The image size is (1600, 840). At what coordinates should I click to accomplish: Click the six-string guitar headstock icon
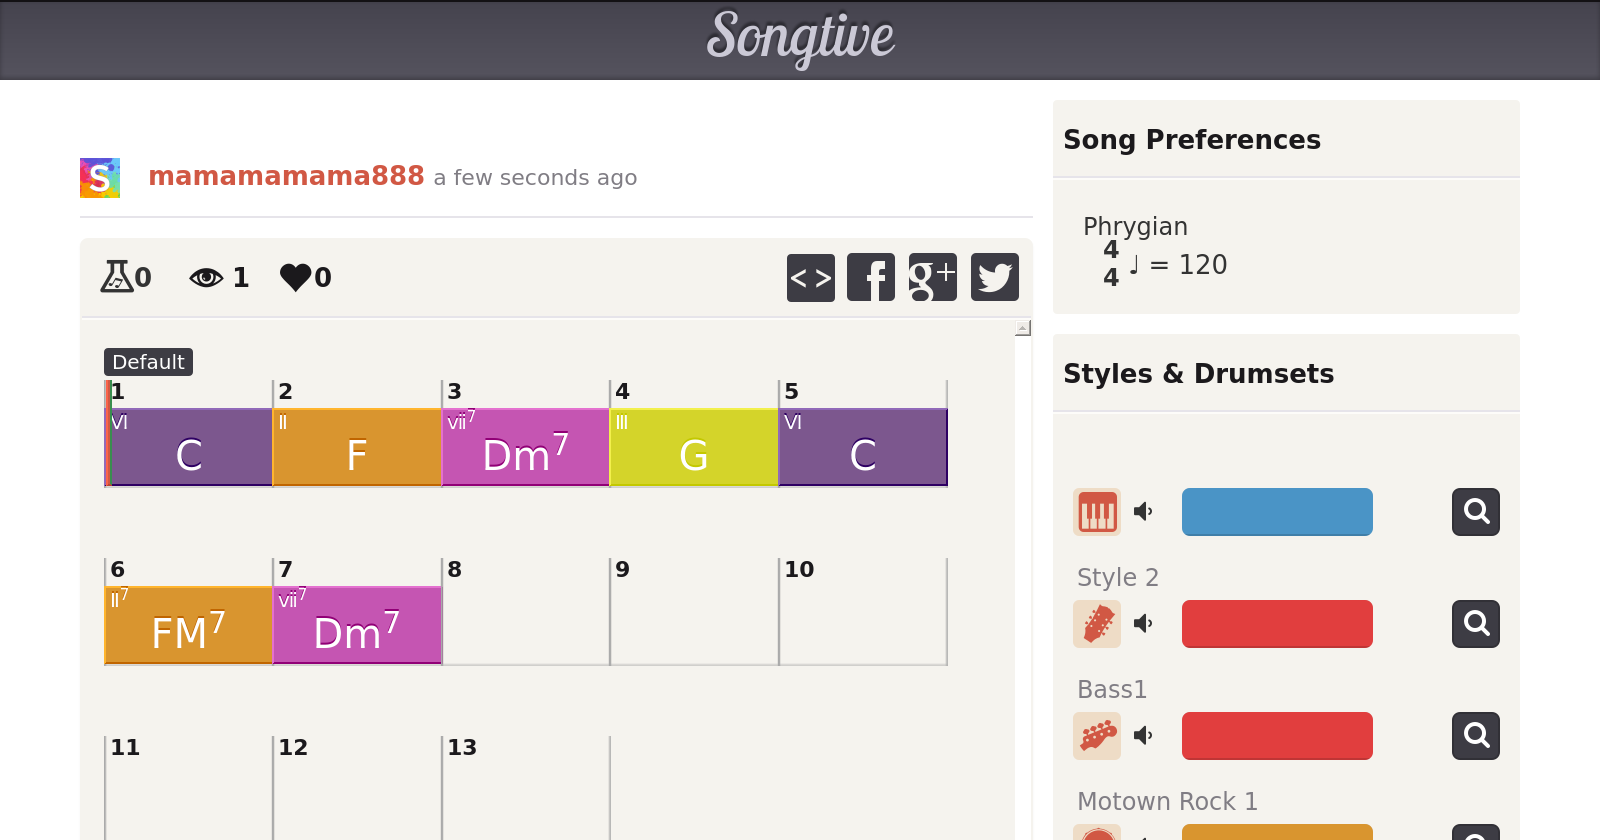click(x=1097, y=624)
